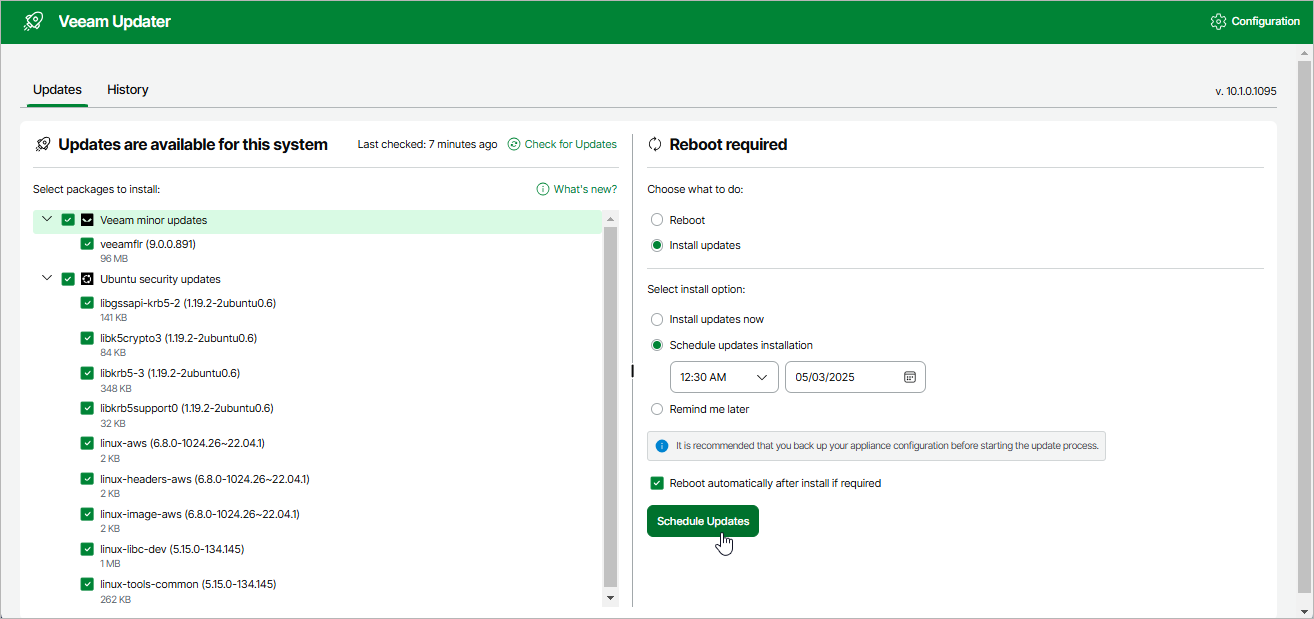Toggle the Veeam minor updates checkbox

point(68,220)
